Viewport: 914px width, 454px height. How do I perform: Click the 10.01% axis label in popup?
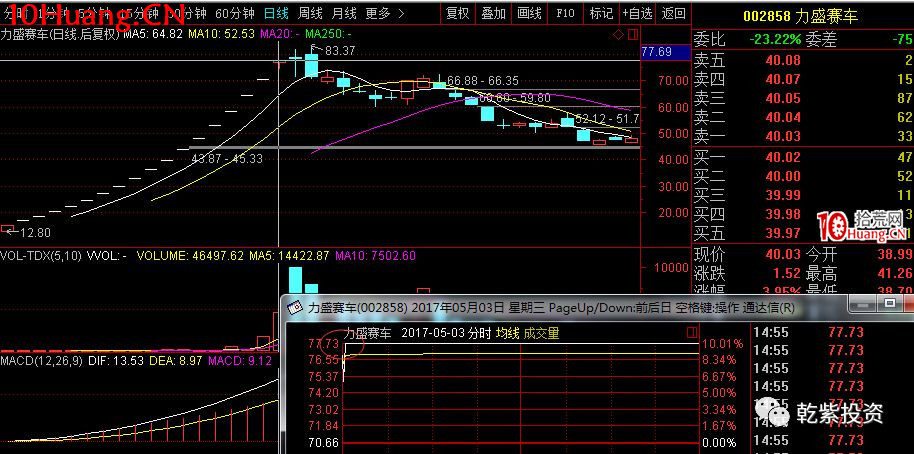pyautogui.click(x=723, y=344)
